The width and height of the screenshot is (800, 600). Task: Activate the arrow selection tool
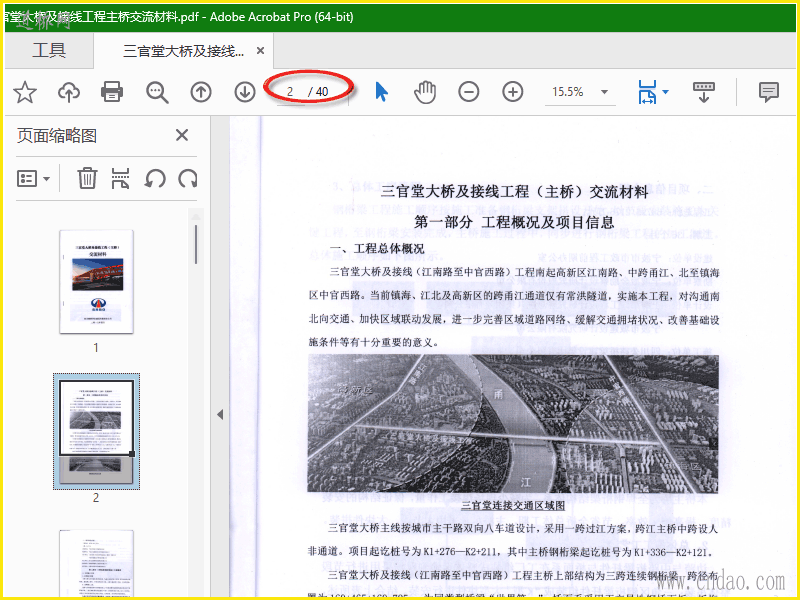[381, 92]
